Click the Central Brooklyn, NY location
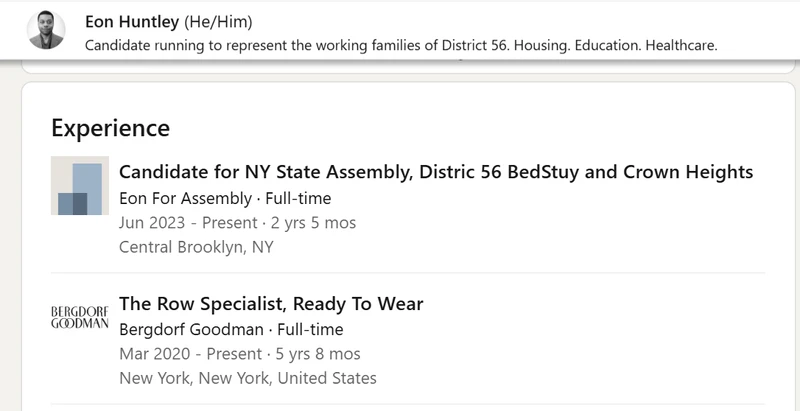The width and height of the screenshot is (800, 411). pyautogui.click(x=196, y=246)
